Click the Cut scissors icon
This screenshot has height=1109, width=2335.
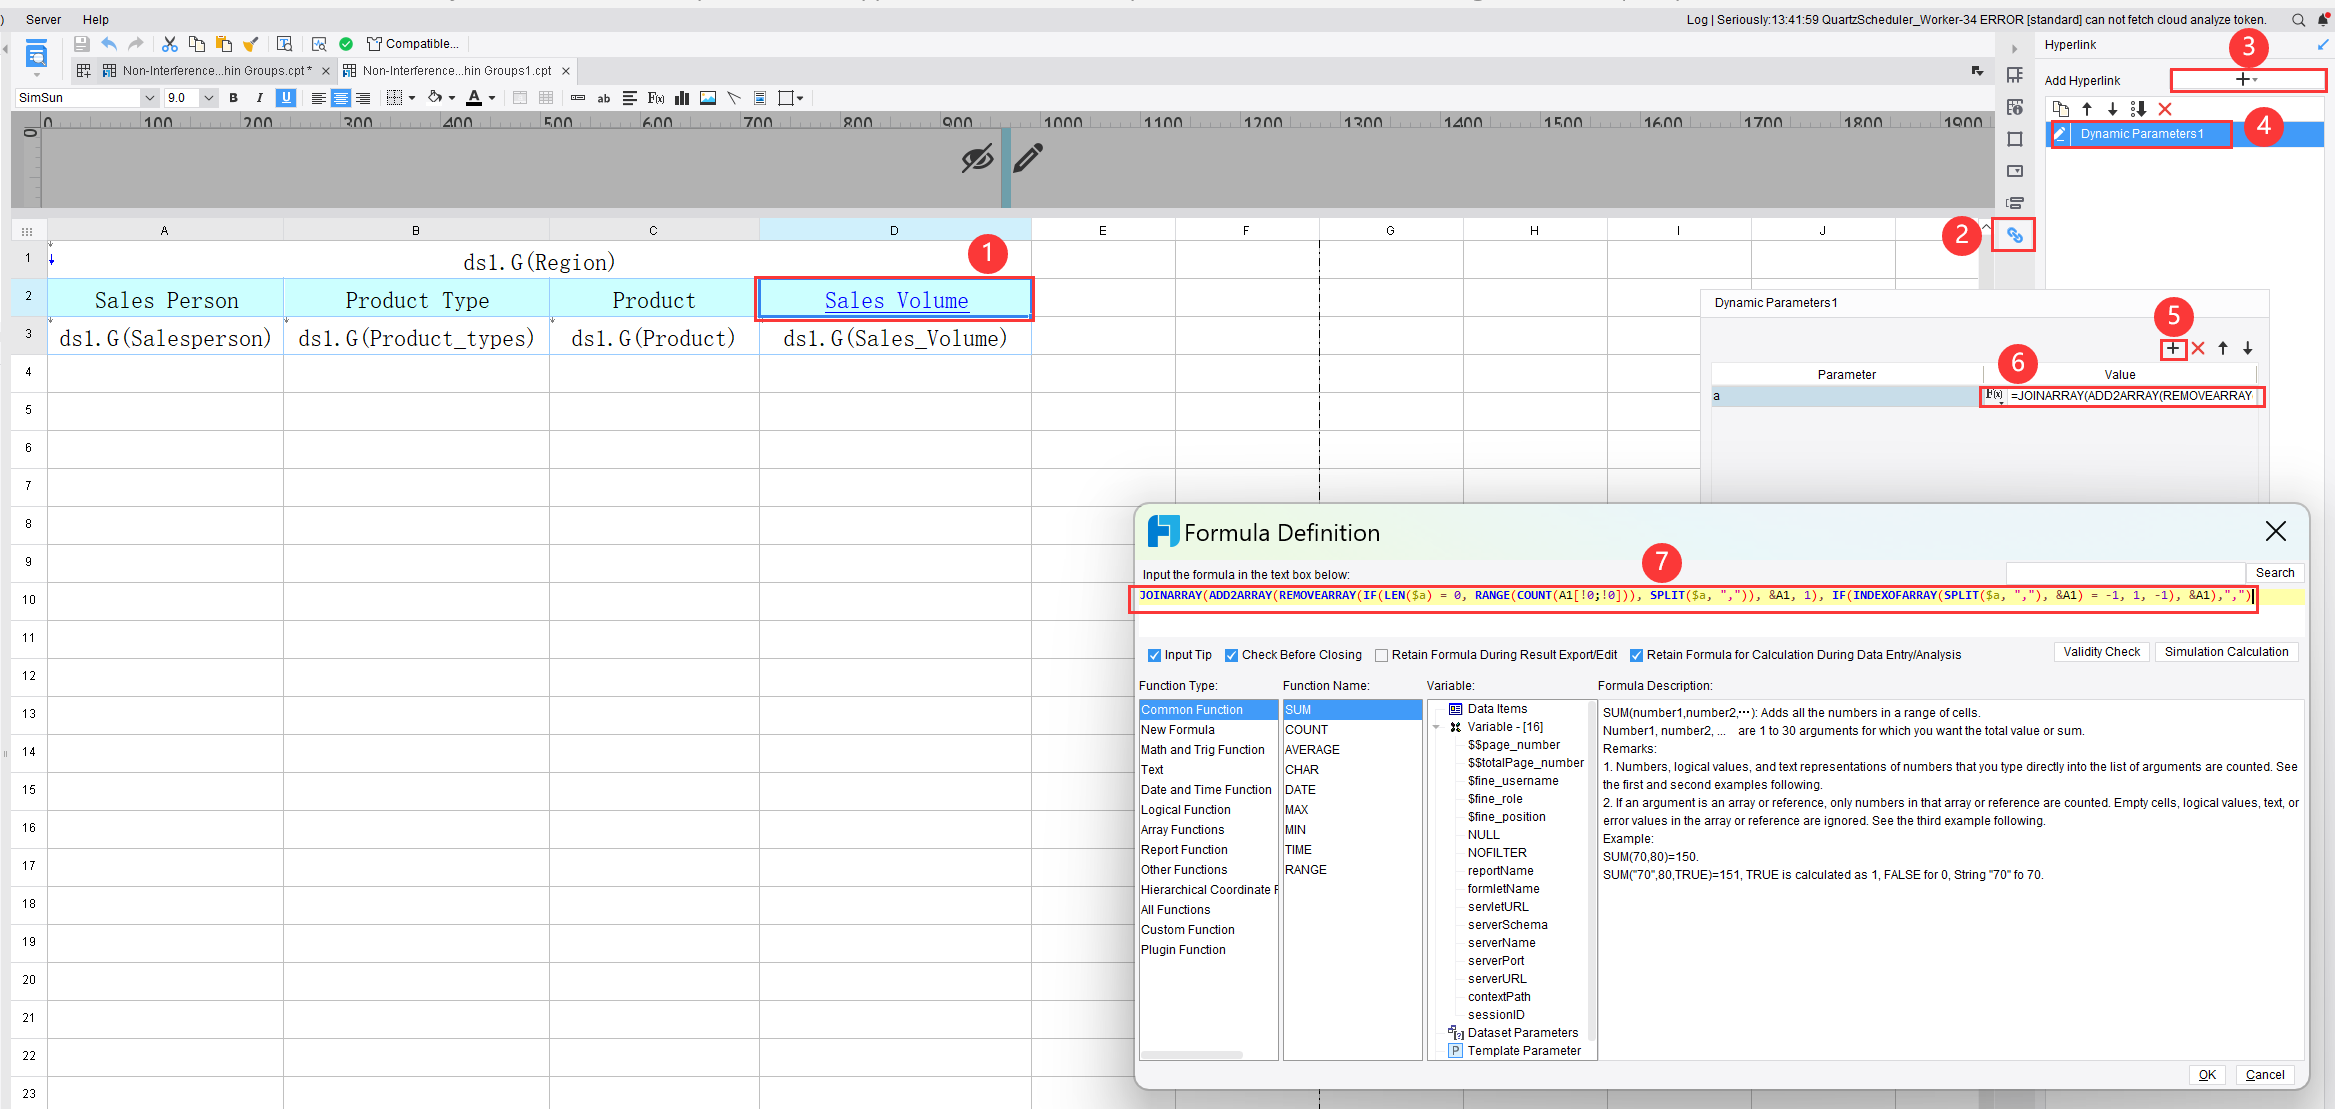click(170, 44)
